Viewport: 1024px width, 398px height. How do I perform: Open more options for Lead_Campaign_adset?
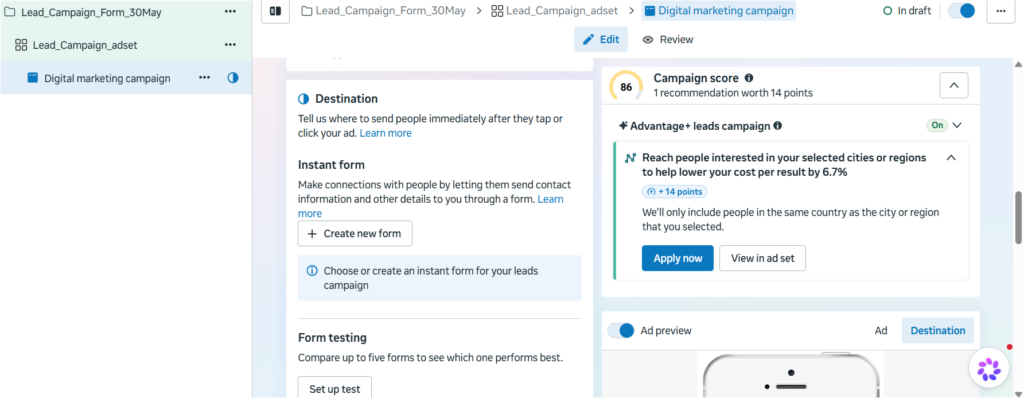(x=230, y=44)
